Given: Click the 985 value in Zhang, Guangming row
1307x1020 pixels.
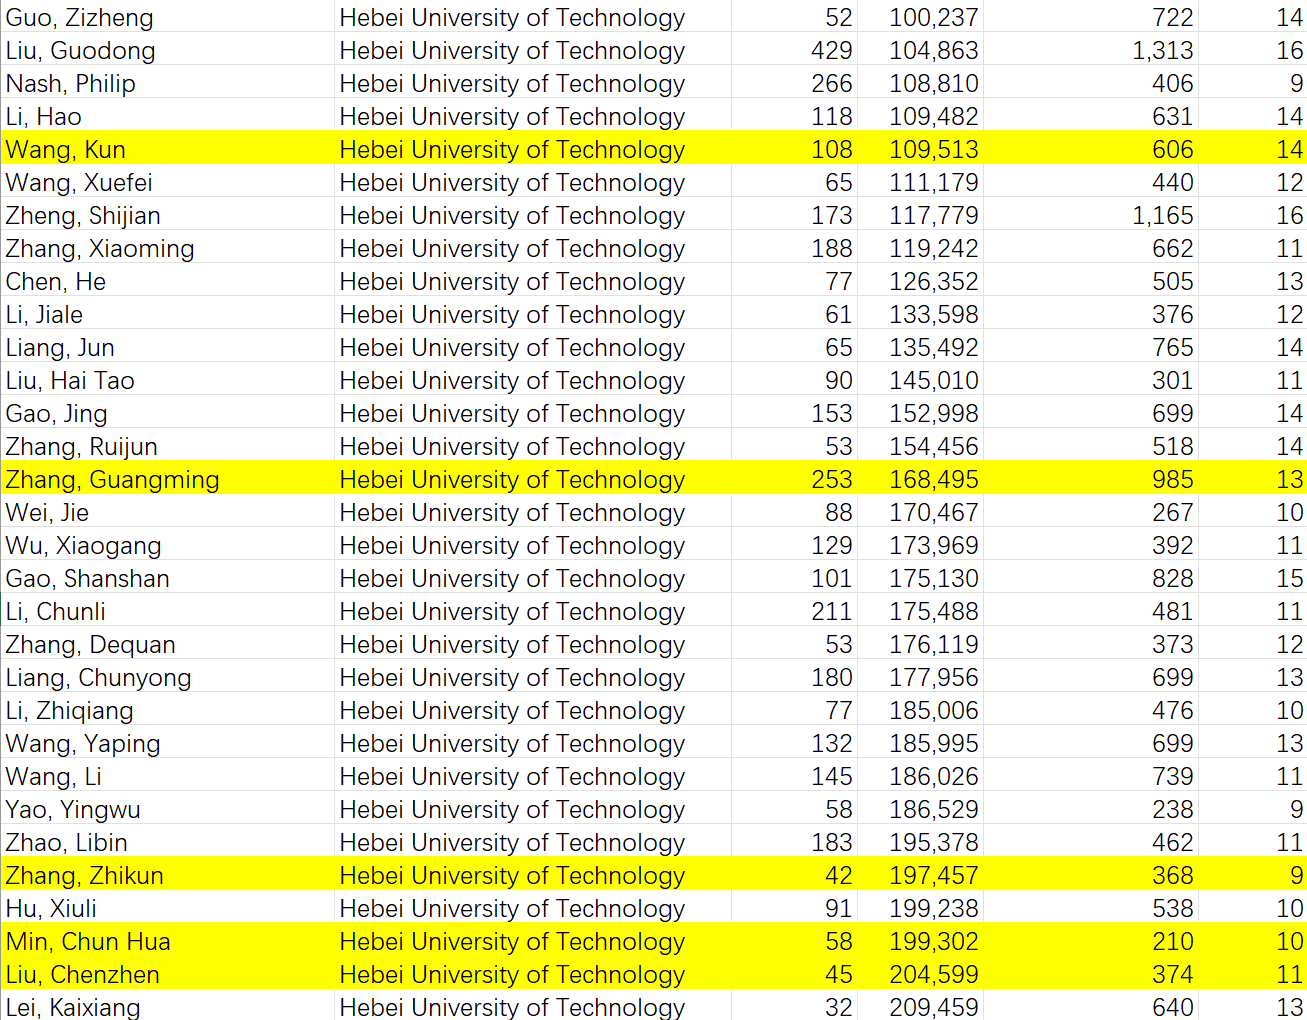Looking at the screenshot, I should pyautogui.click(x=1172, y=480).
